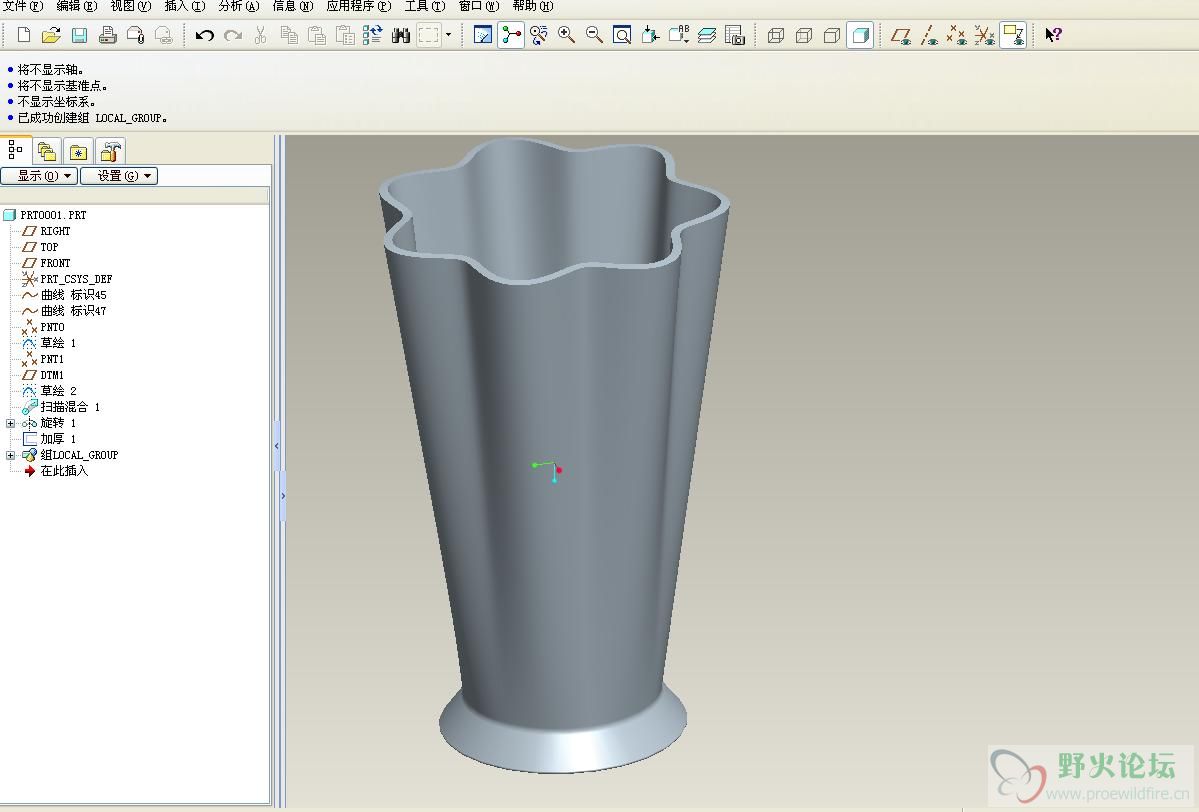Switch to the Connections navigator tab
Image resolution: width=1199 pixels, height=812 pixels.
pos(109,151)
